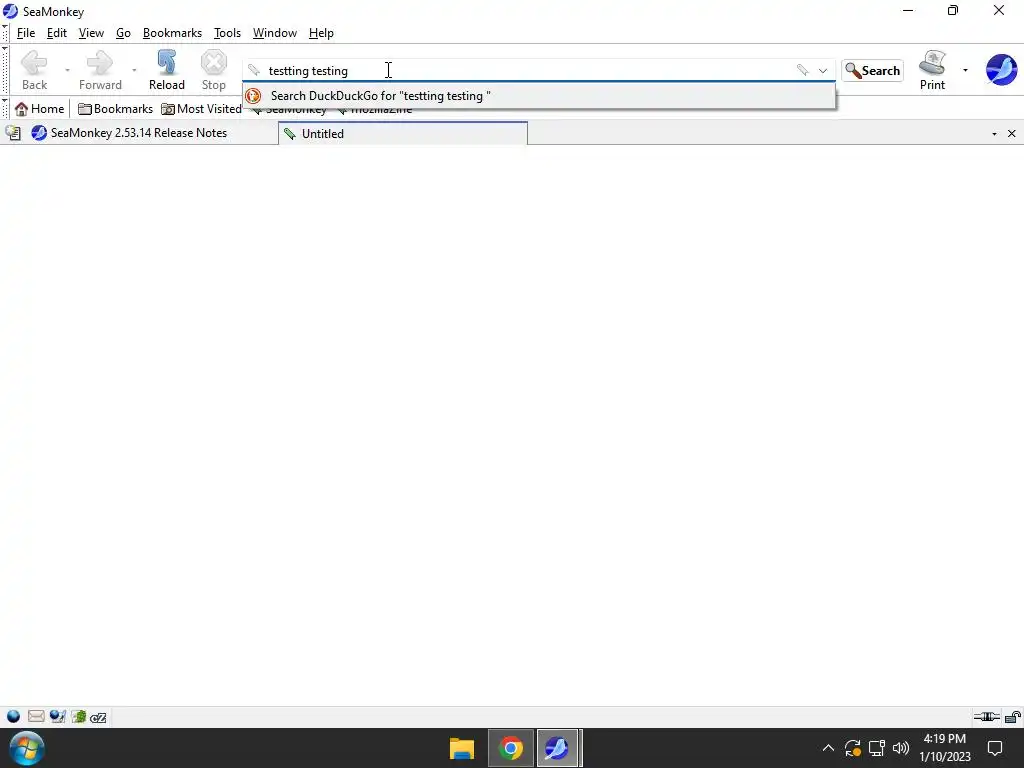Click the sync update tray icon
The height and width of the screenshot is (768, 1024).
852,748
